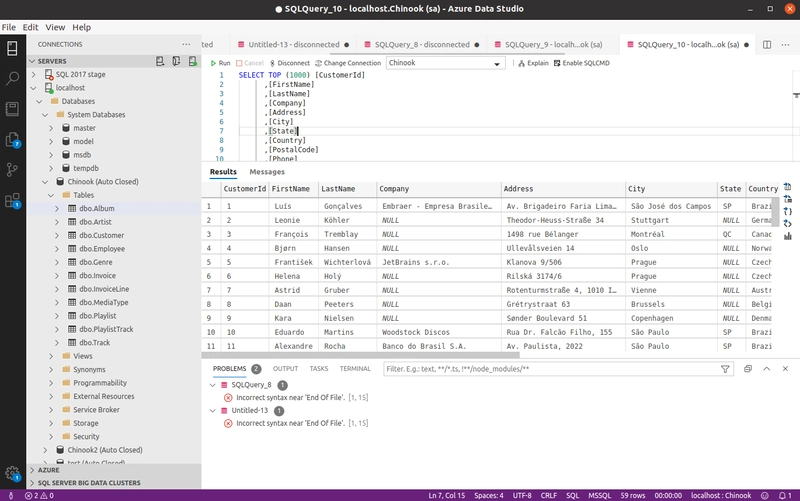The height and width of the screenshot is (501, 800).
Task: Open the File menu
Action: 9,27
